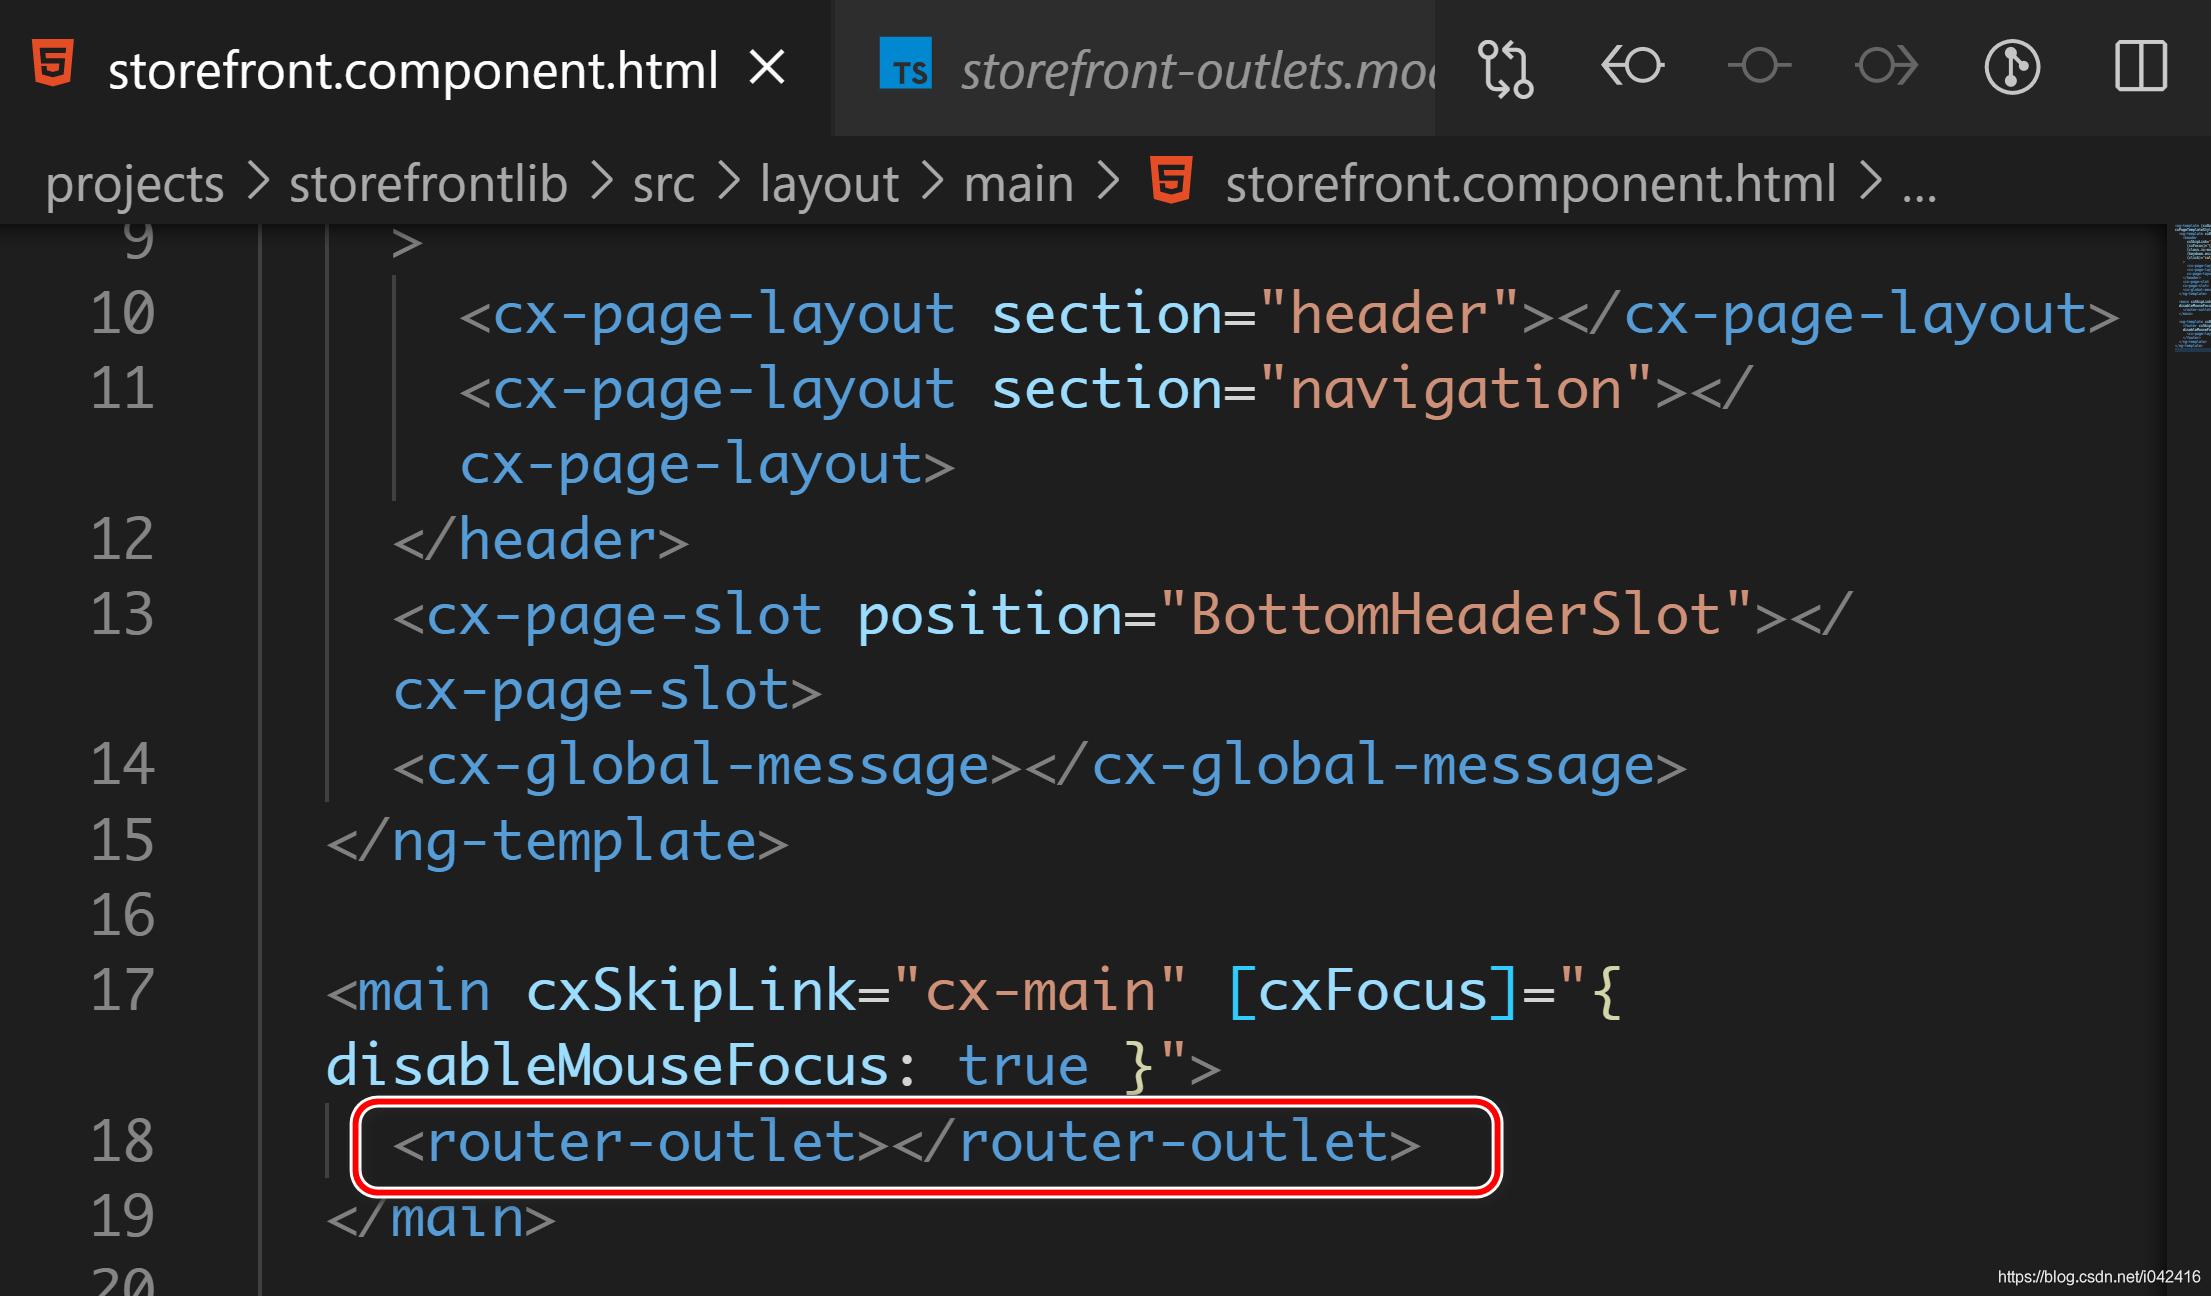Image resolution: width=2211 pixels, height=1296 pixels.
Task: Click the TS file icon on second tab
Action: click(906, 63)
